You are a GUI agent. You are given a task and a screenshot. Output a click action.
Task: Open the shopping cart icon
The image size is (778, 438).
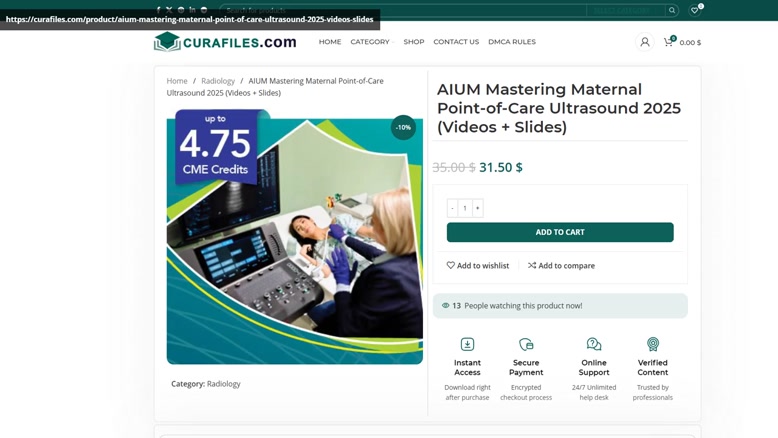pyautogui.click(x=669, y=42)
